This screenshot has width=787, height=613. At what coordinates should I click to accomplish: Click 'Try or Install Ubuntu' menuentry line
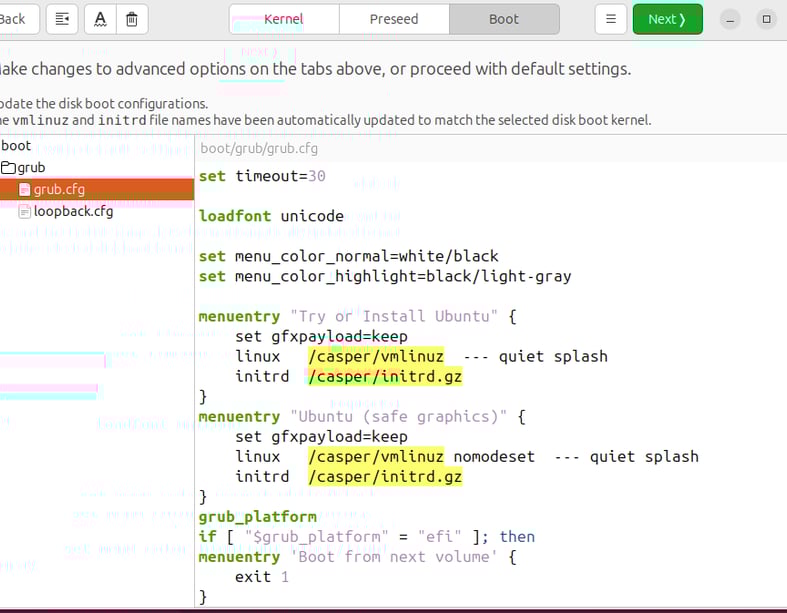357,317
